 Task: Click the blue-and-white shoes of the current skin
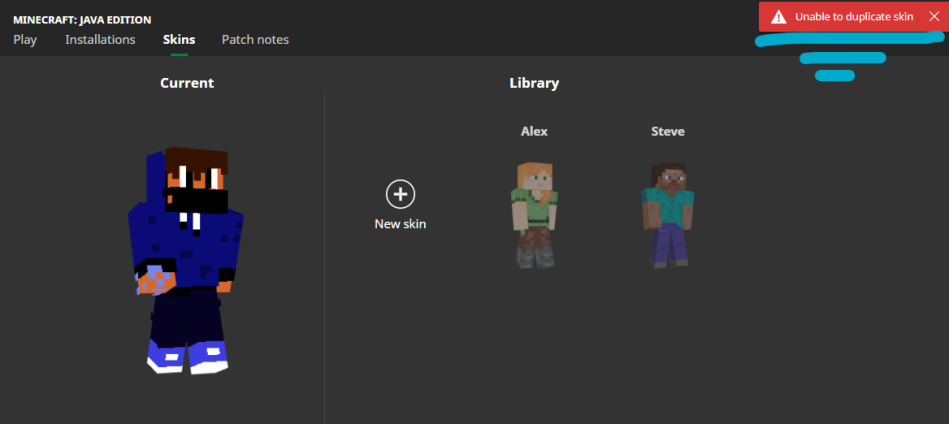[x=187, y=355]
